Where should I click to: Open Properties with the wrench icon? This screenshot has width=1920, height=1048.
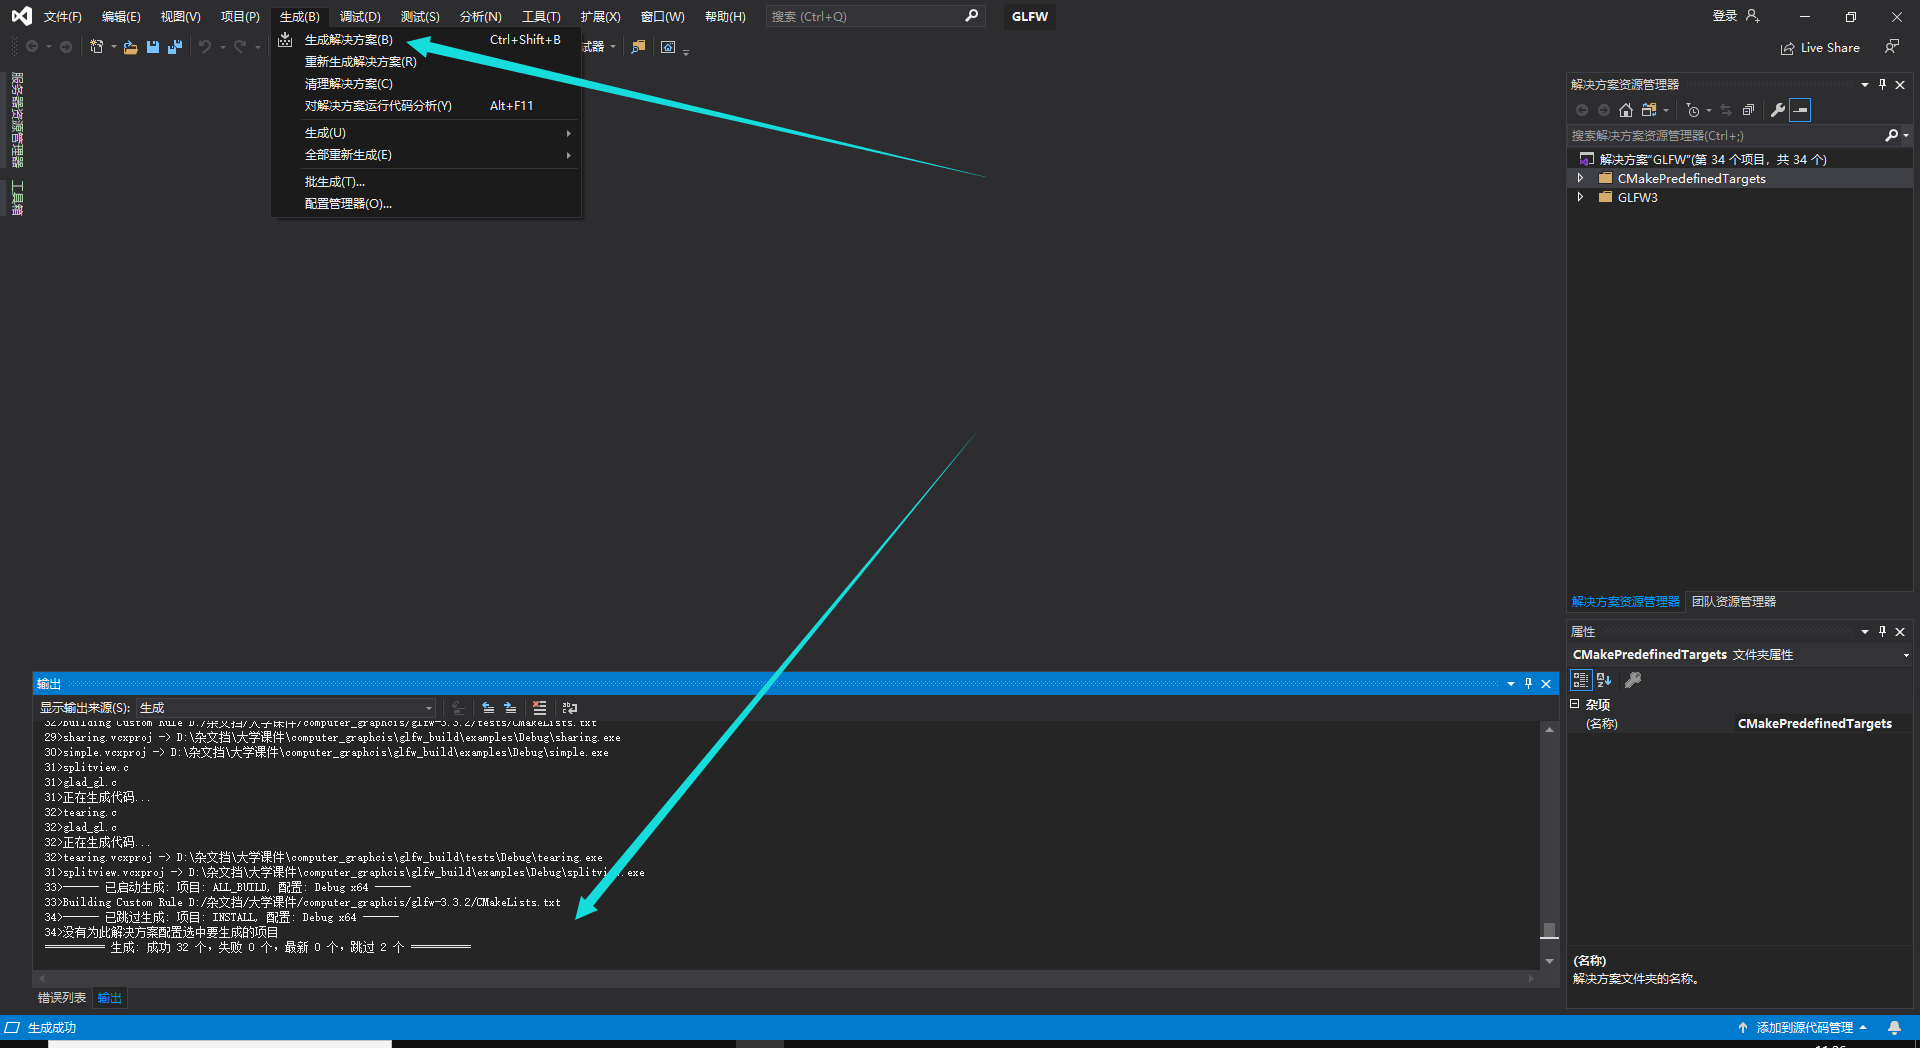(x=1778, y=110)
